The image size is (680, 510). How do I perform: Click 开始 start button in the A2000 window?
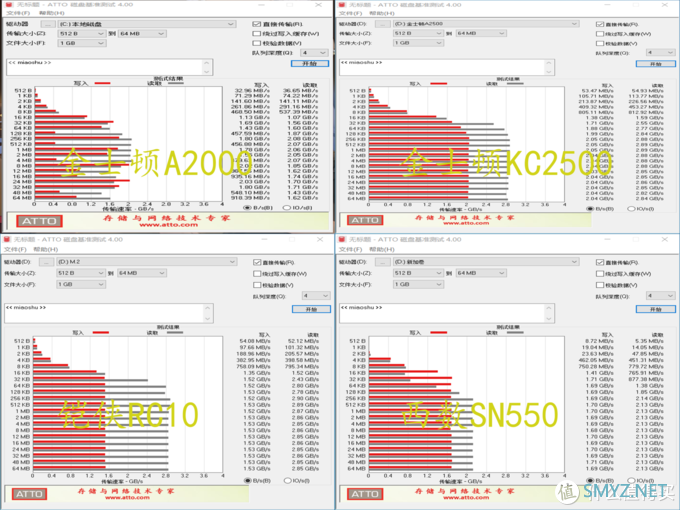[310, 63]
